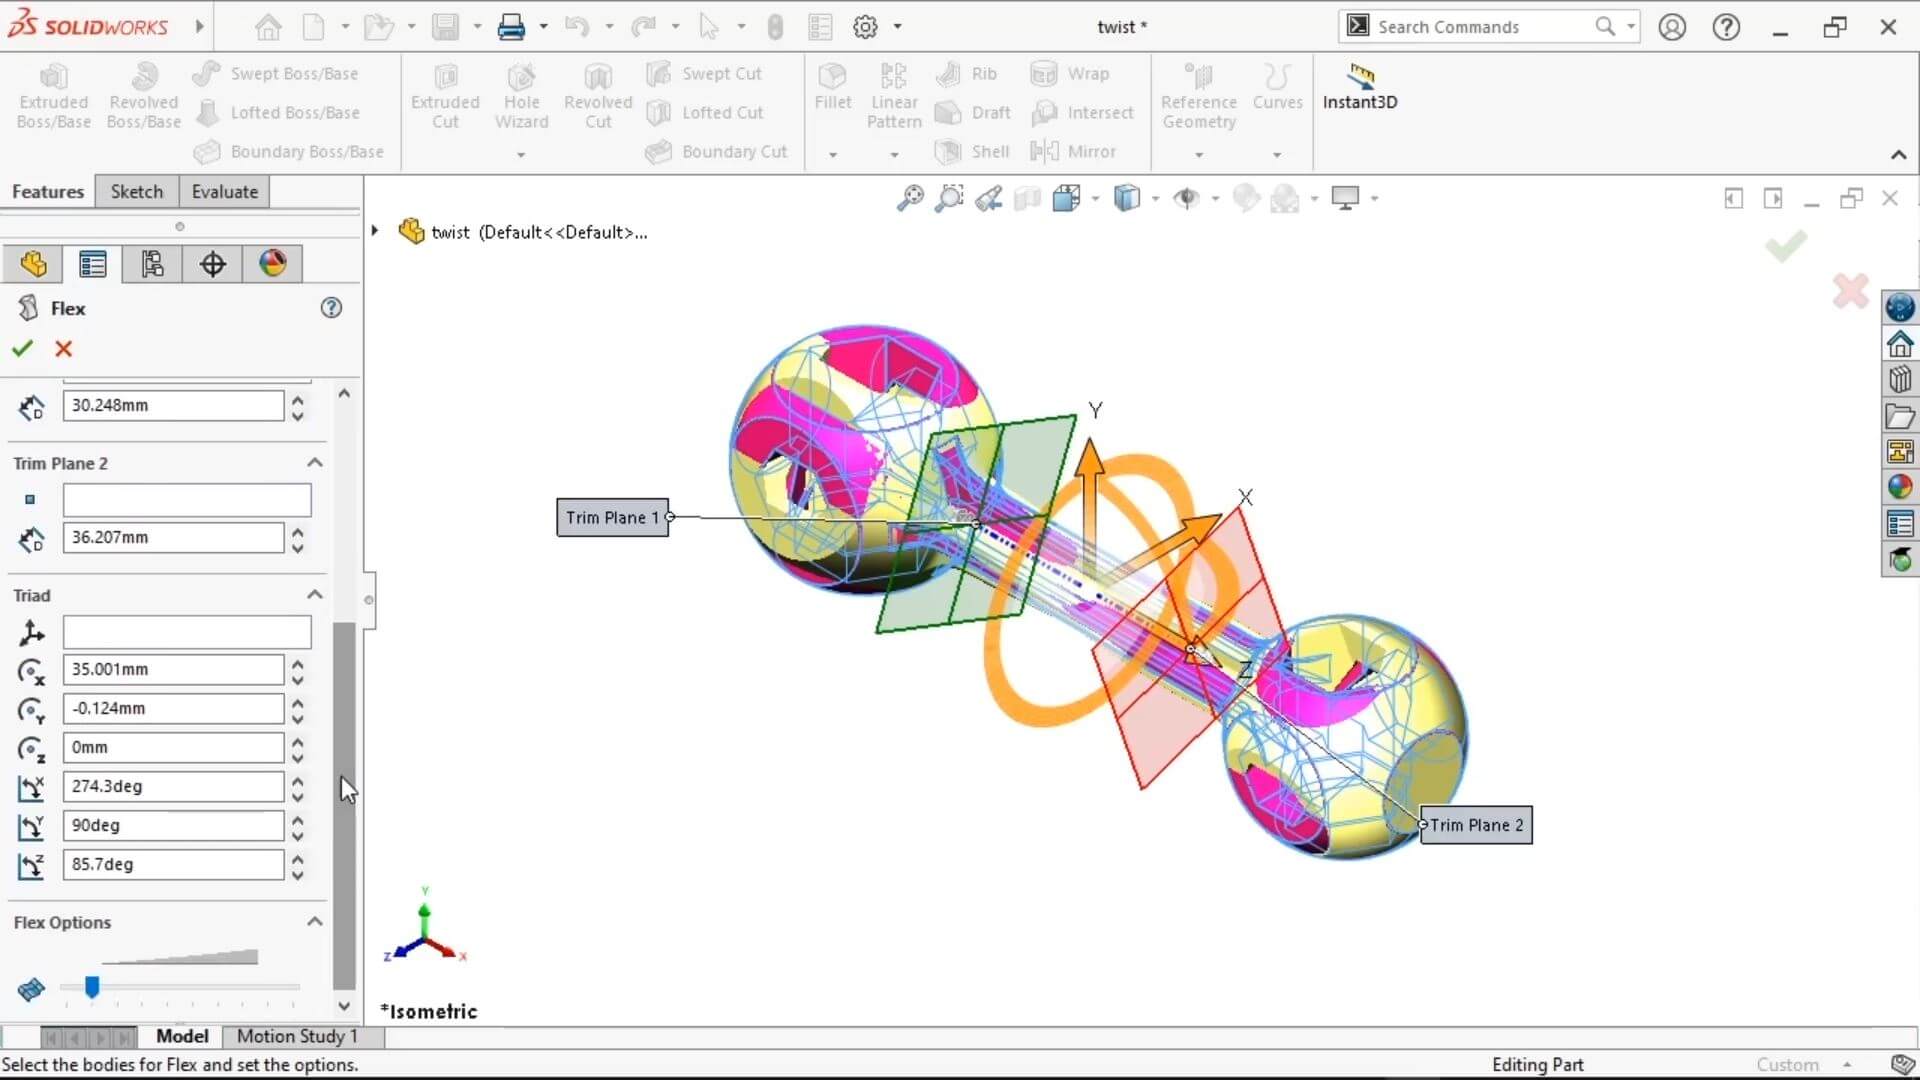Confirm the Flex feature with green check
1920x1080 pixels.
[x=21, y=349]
